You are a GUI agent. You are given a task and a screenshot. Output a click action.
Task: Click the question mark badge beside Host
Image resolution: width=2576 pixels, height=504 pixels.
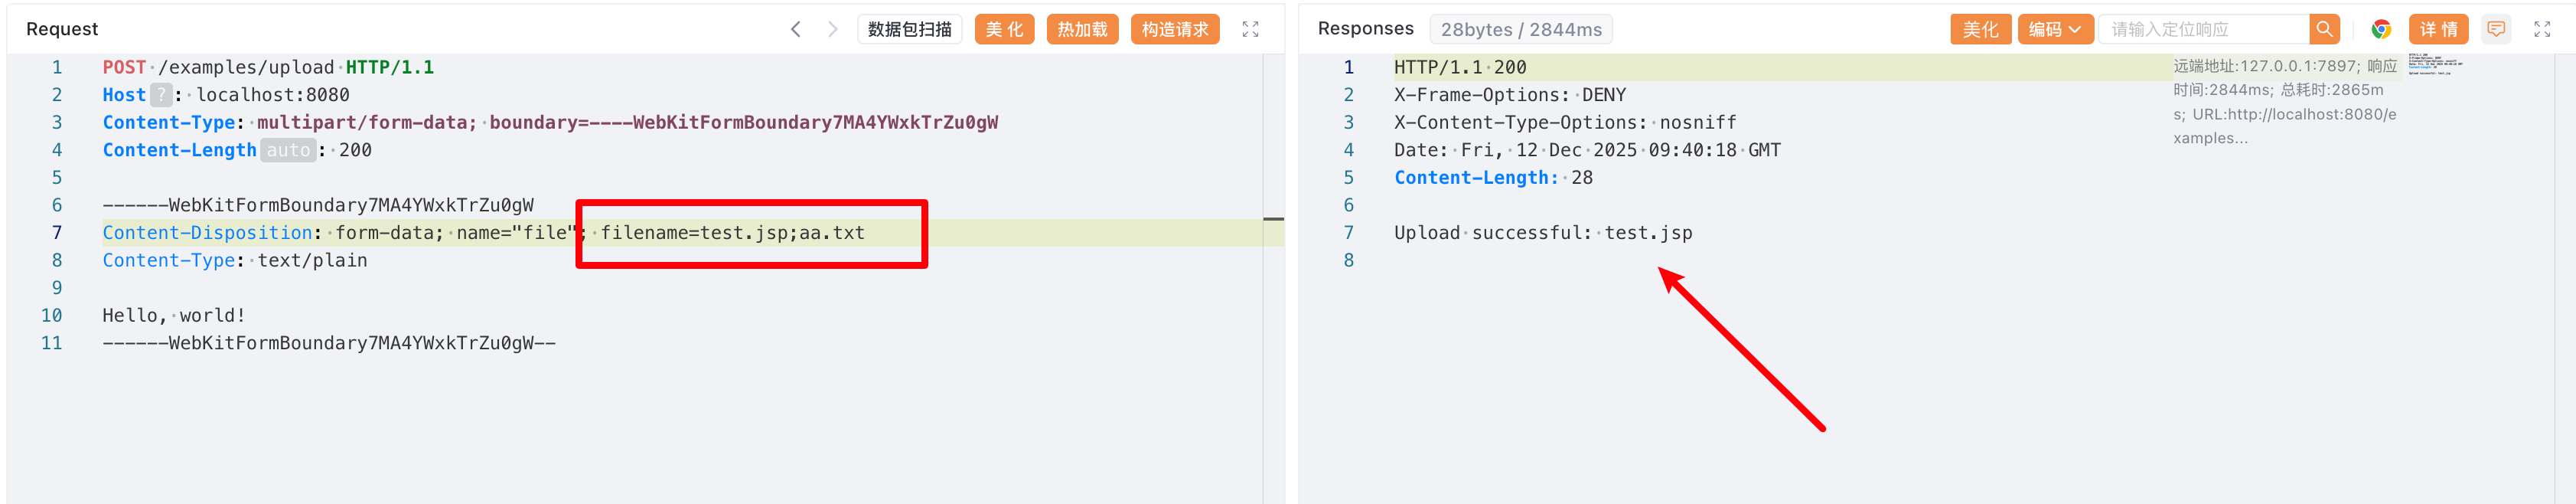pos(161,95)
